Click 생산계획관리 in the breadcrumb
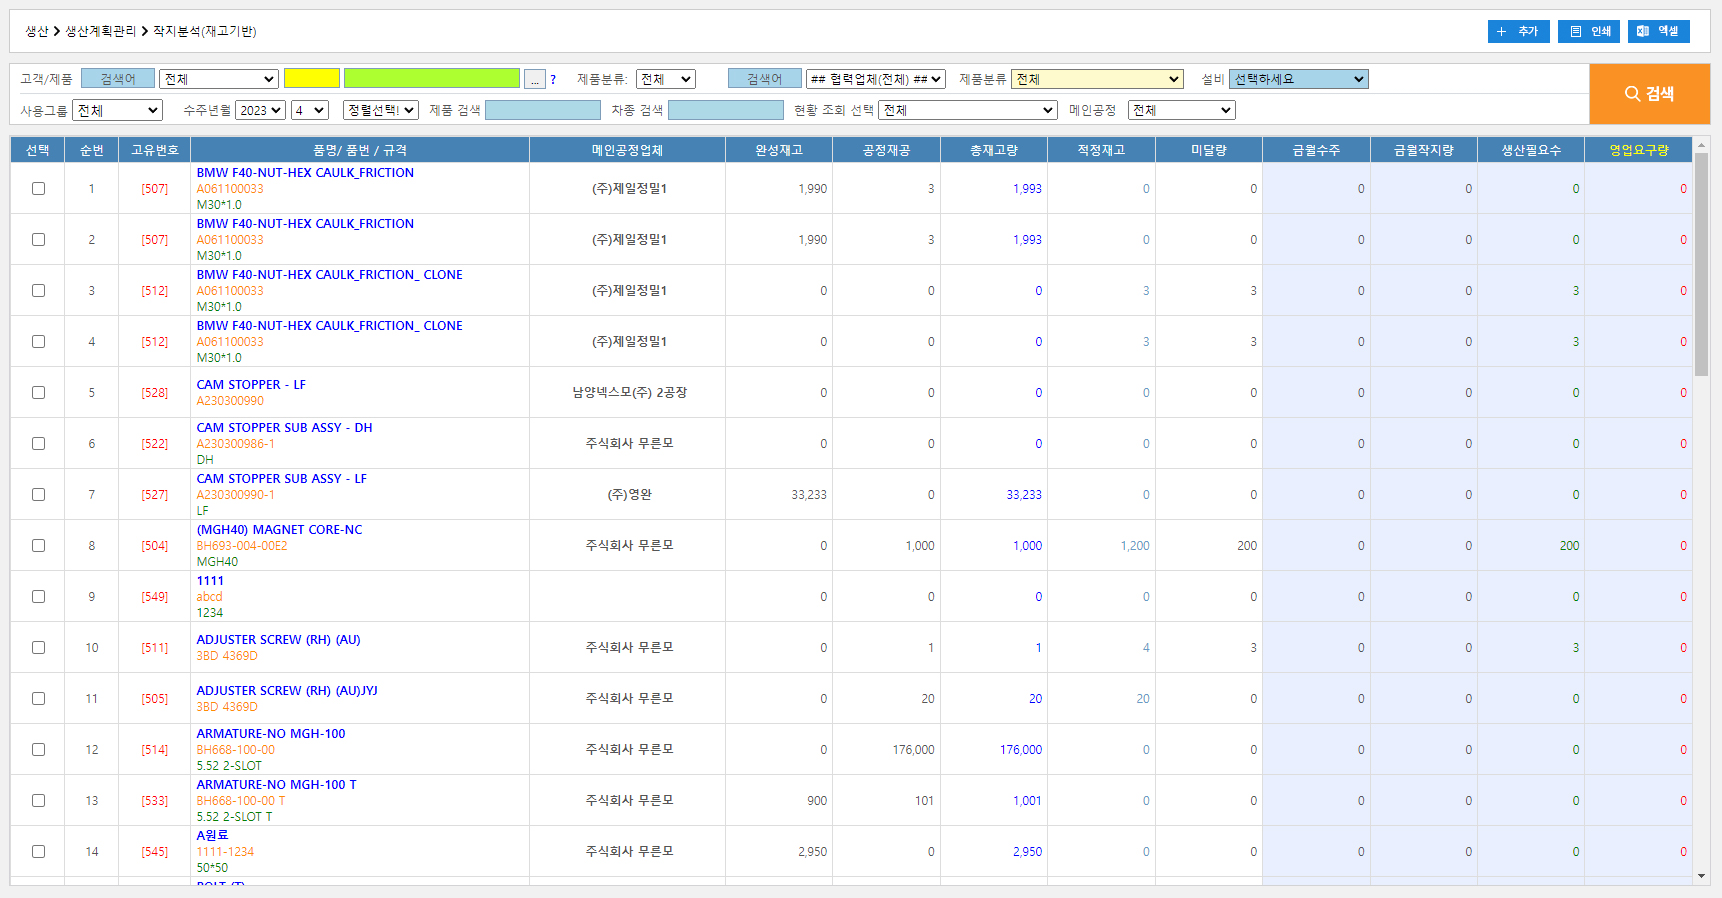The image size is (1722, 898). [100, 31]
